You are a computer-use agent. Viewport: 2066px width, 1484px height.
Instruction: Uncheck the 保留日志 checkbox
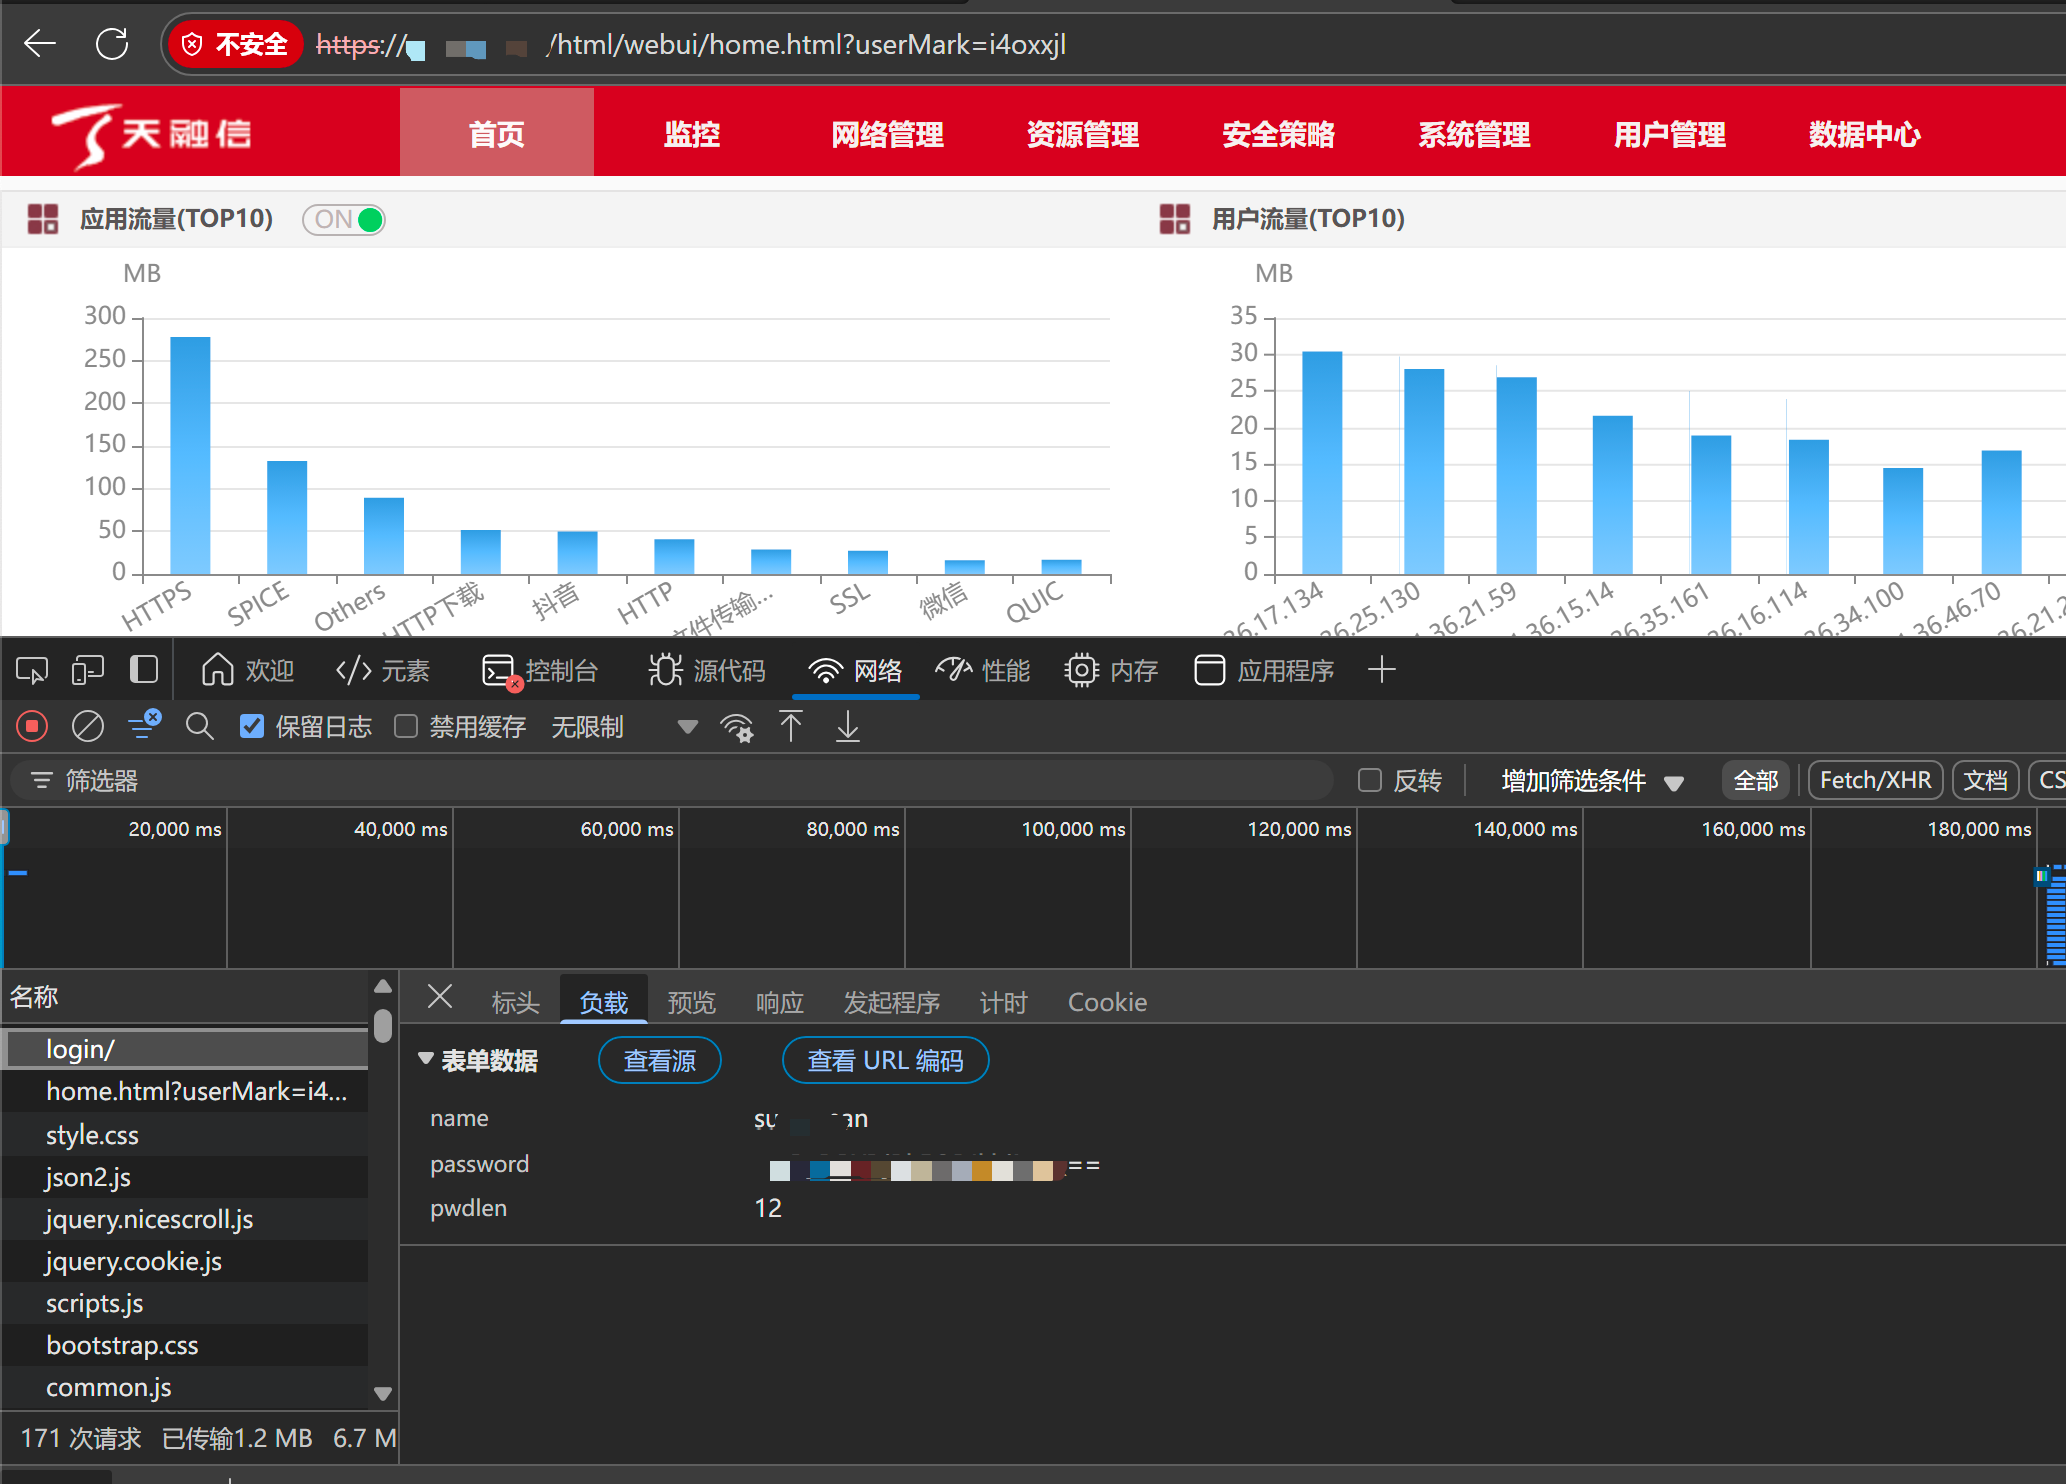(252, 726)
